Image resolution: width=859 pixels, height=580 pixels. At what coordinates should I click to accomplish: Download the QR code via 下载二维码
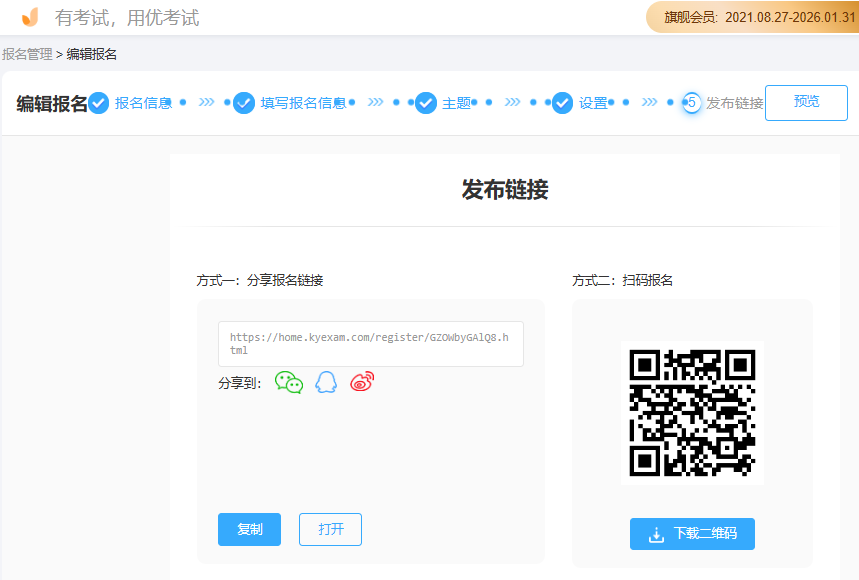click(x=692, y=533)
